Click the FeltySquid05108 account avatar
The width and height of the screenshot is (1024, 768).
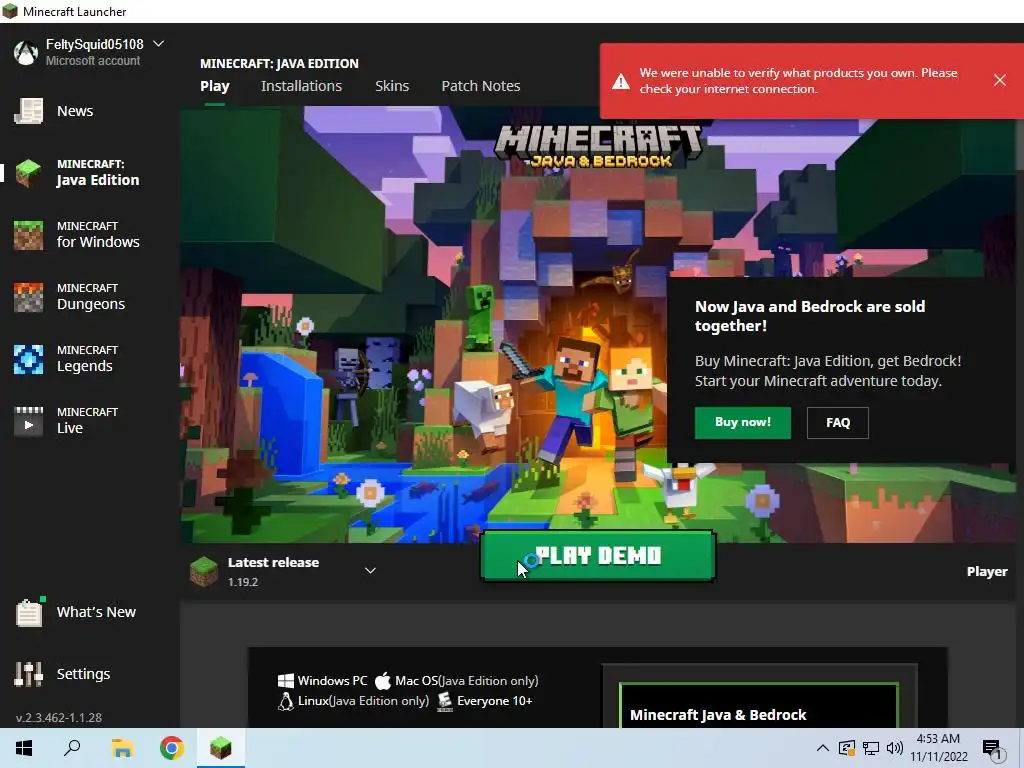(26, 52)
